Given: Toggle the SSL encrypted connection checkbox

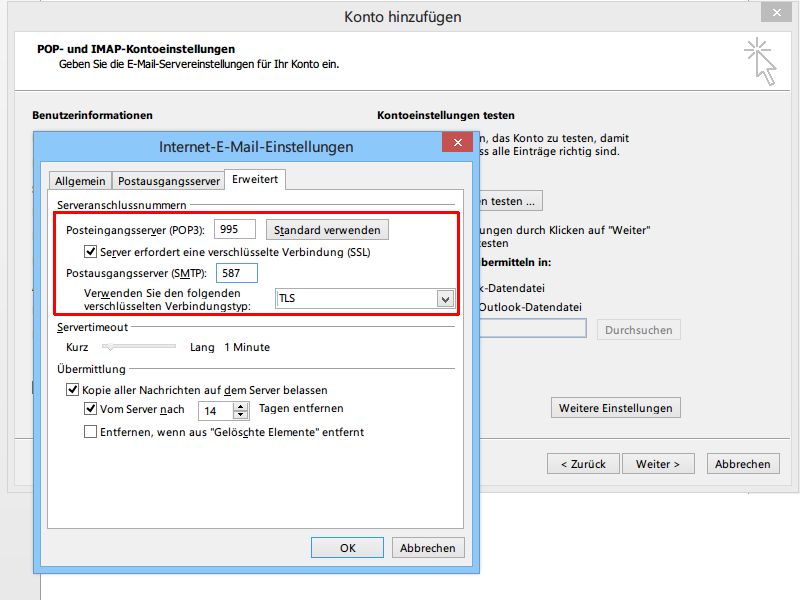Looking at the screenshot, I should (90, 252).
